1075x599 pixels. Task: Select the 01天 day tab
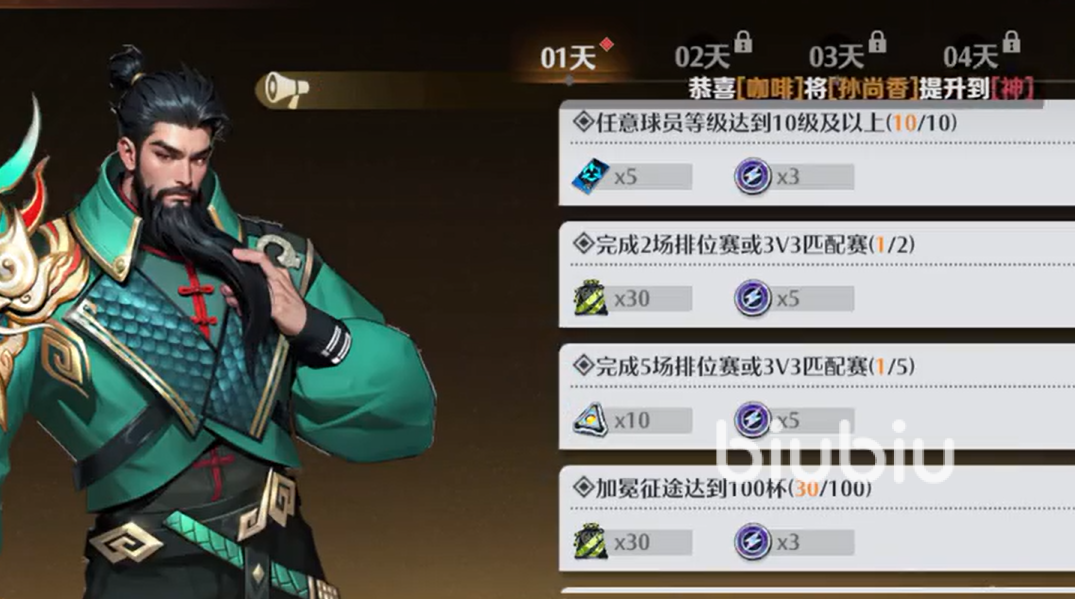click(568, 58)
